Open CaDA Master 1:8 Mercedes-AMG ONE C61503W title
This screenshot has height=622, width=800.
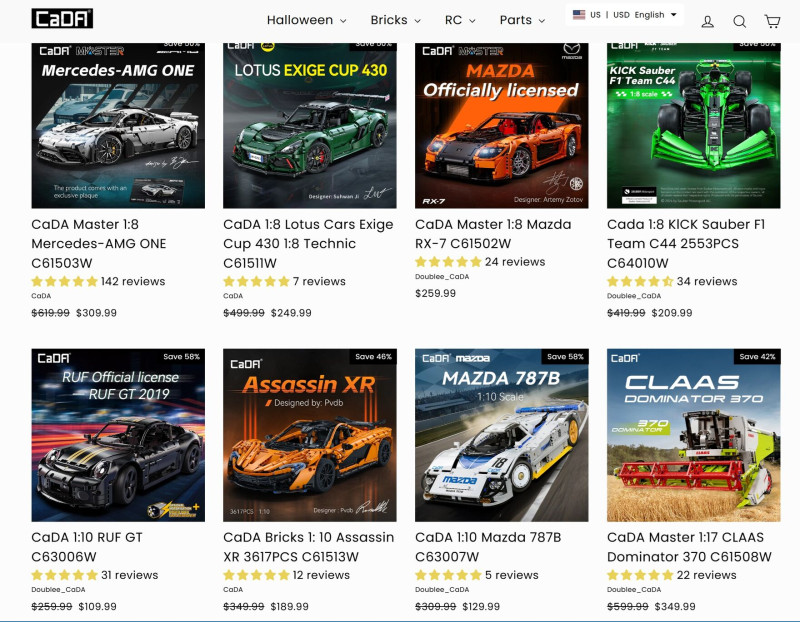pos(99,243)
